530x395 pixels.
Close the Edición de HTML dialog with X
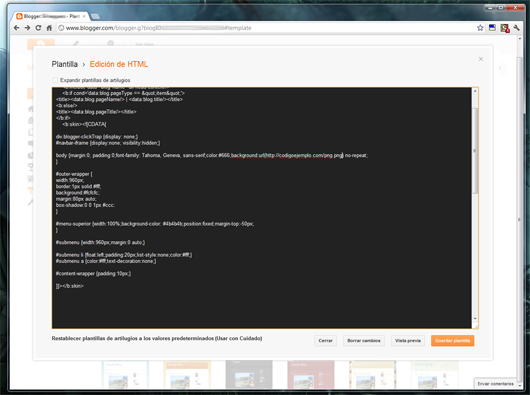481,59
